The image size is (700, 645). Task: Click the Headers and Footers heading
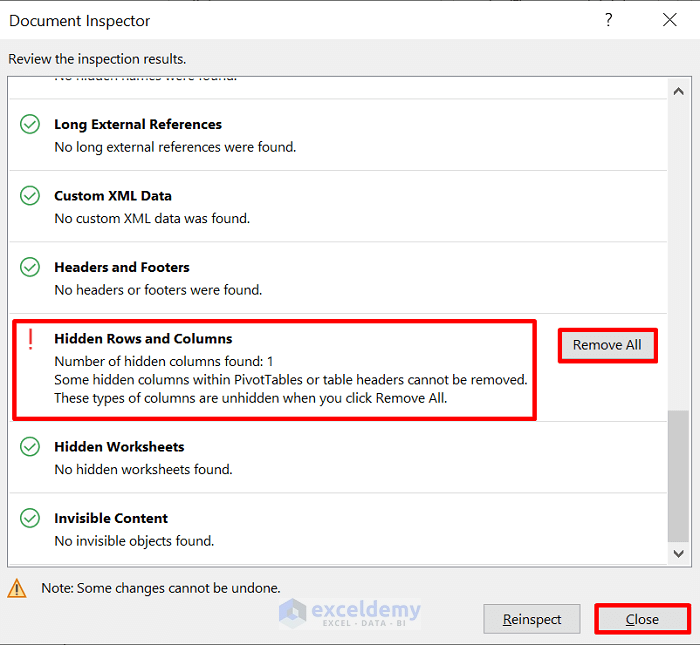(x=122, y=268)
